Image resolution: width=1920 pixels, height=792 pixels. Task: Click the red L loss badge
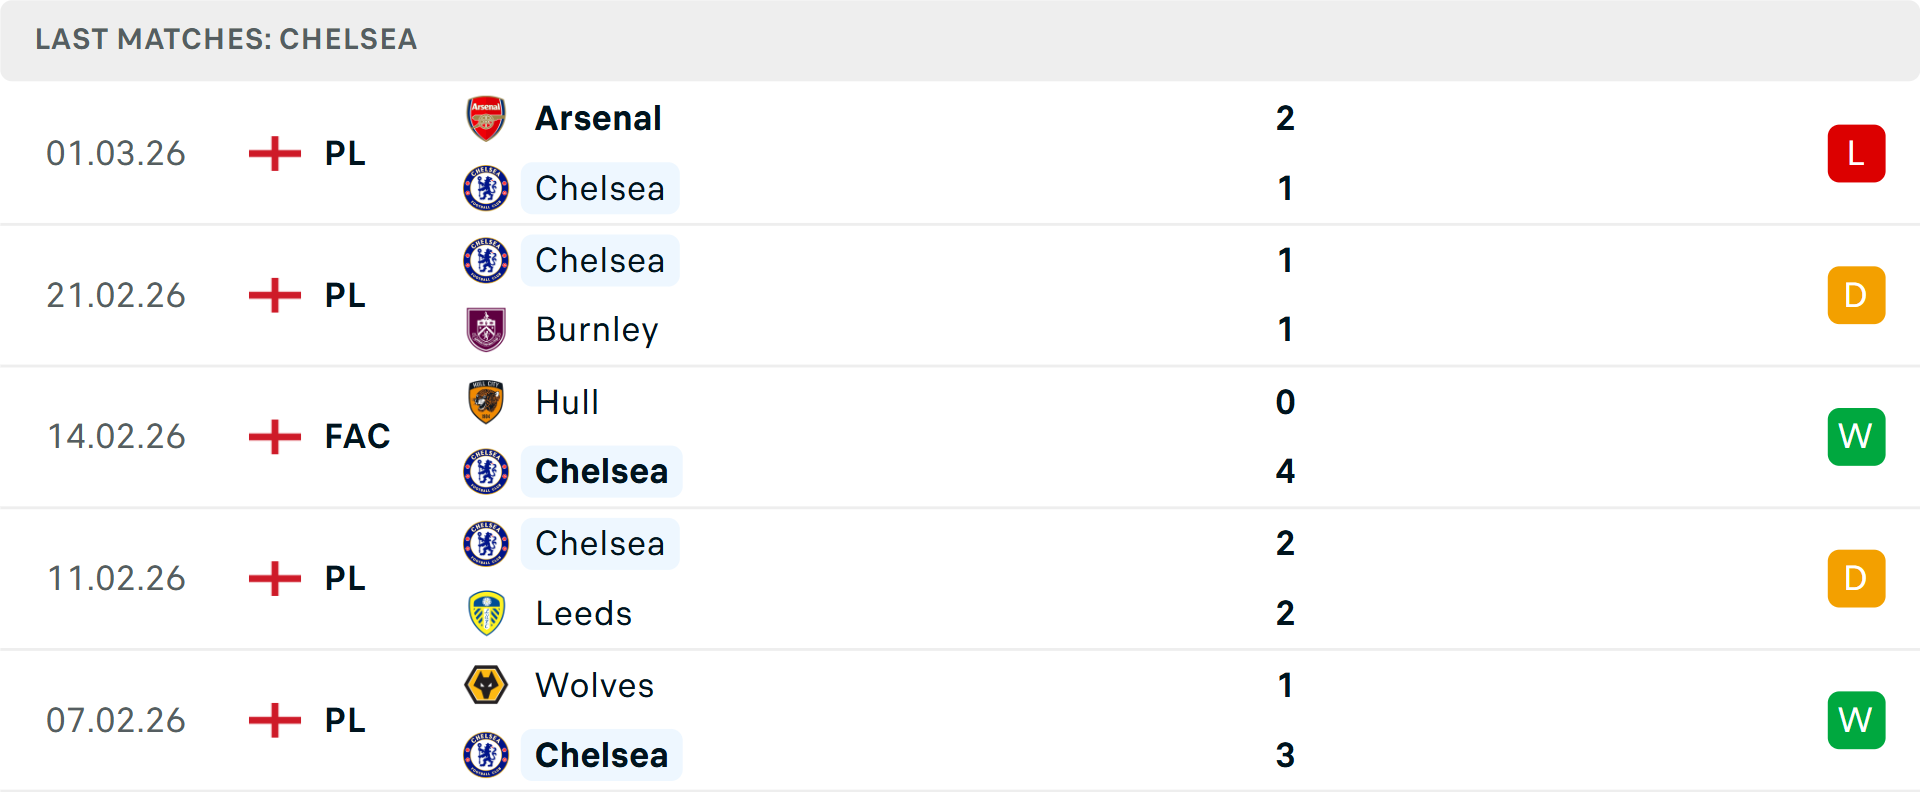coord(1856,154)
